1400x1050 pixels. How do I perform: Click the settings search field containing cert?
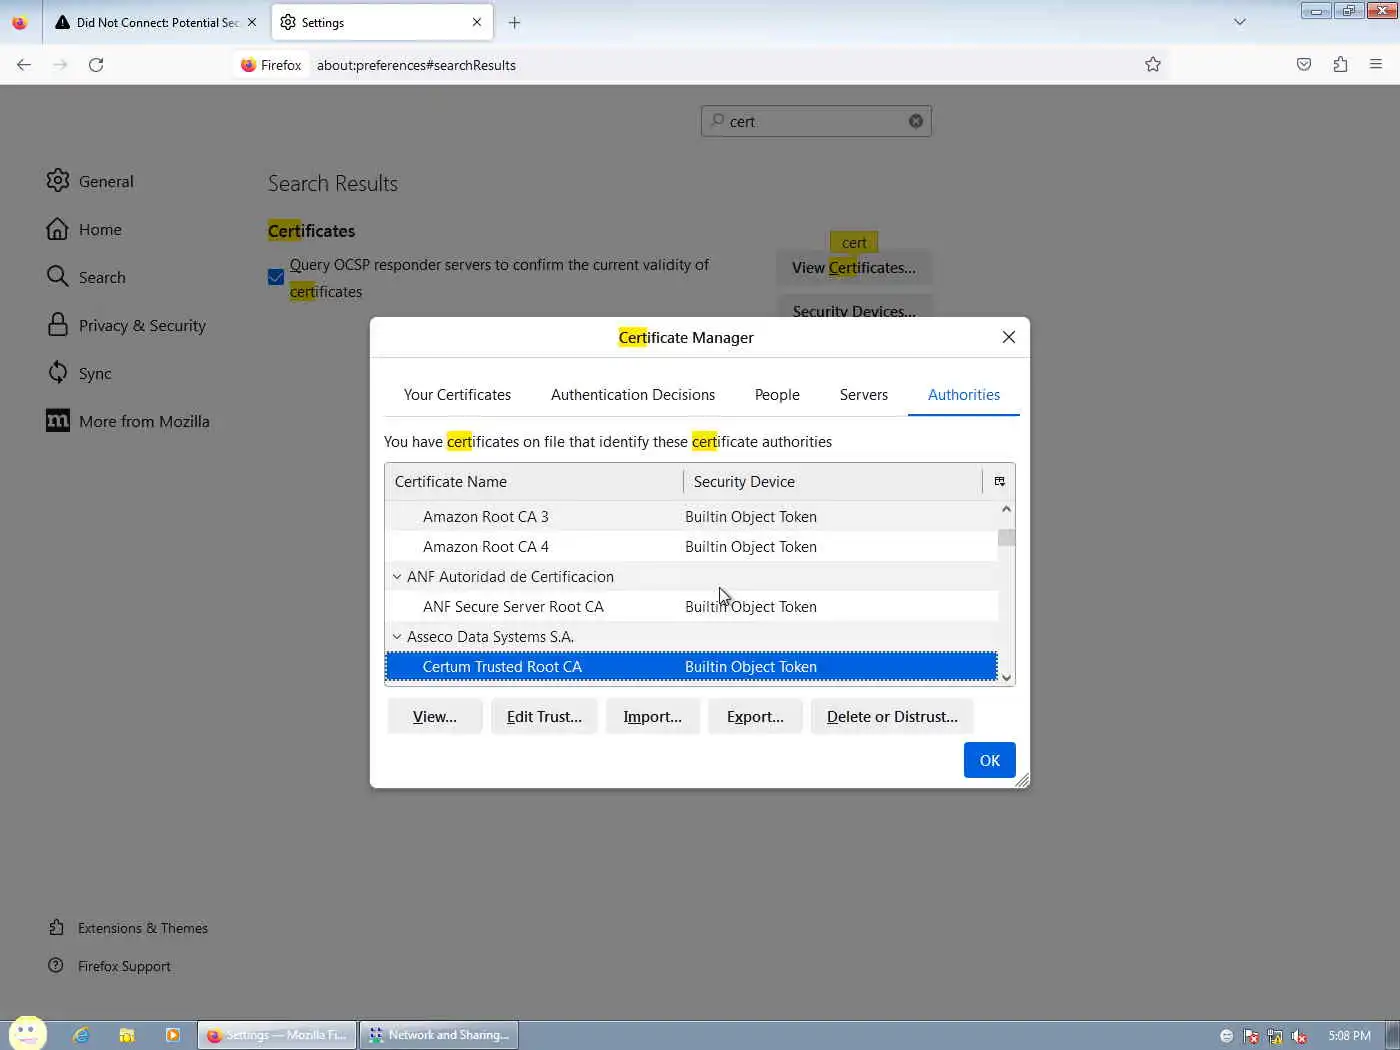(x=816, y=121)
